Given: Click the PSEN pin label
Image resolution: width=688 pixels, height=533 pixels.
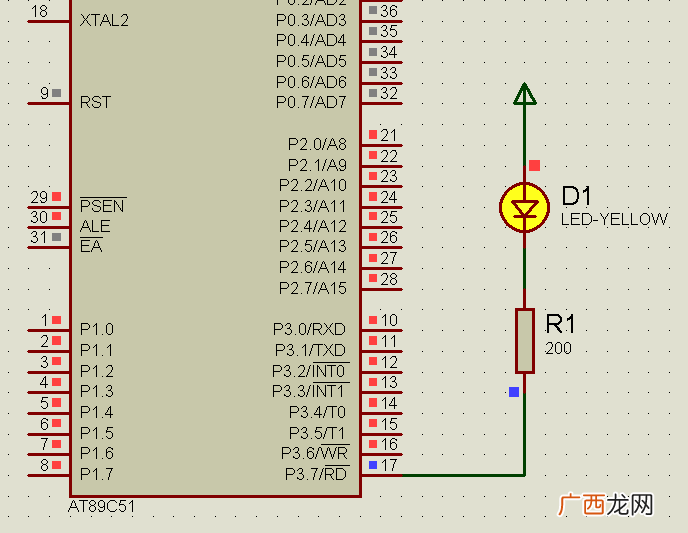Looking at the screenshot, I should pyautogui.click(x=103, y=206).
